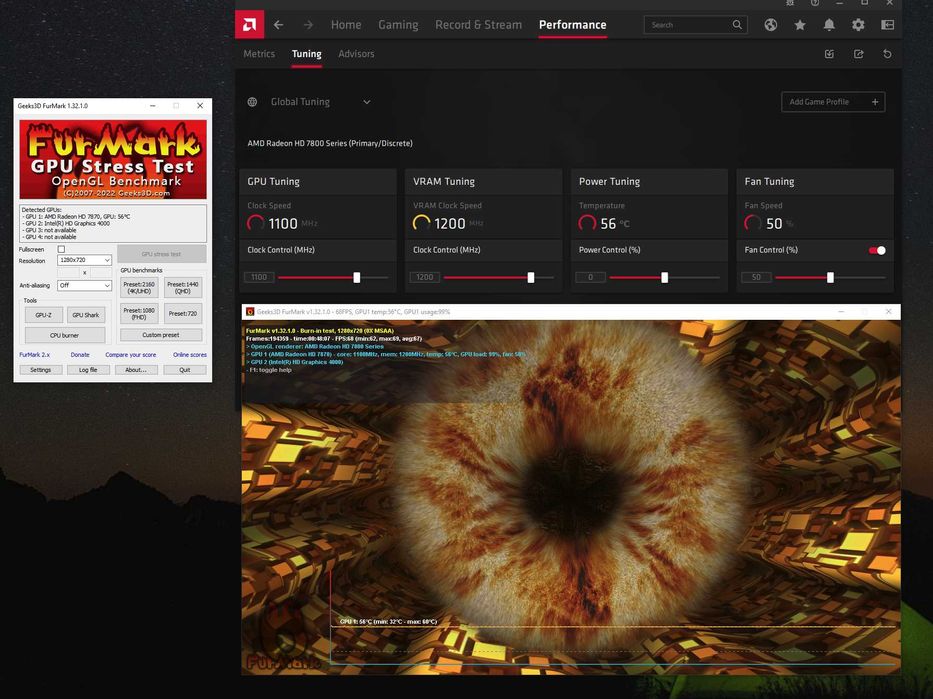Click the Global Tuning globe icon
933x699 pixels.
pyautogui.click(x=252, y=102)
